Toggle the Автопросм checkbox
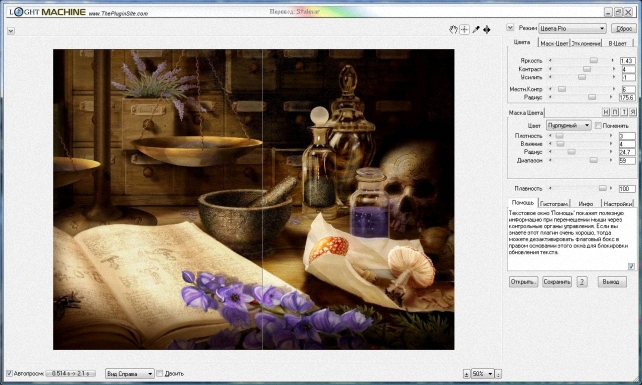Viewport: 642px width, 385px height. [x=9, y=374]
